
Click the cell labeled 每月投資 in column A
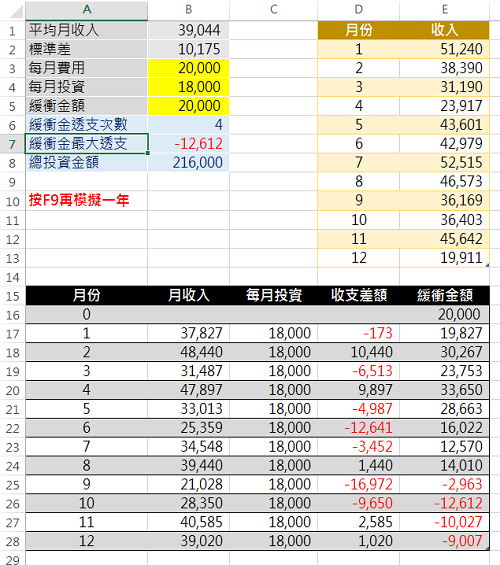86,87
